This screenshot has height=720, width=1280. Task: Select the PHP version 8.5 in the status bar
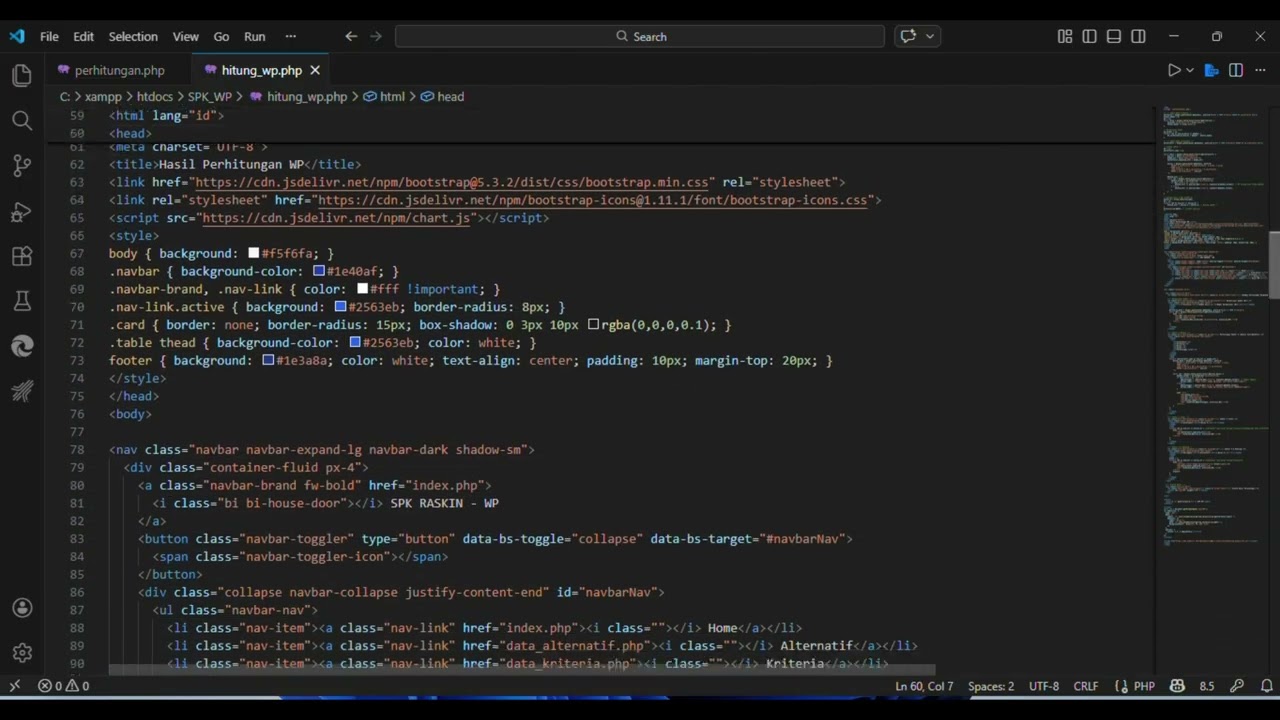[1207, 686]
